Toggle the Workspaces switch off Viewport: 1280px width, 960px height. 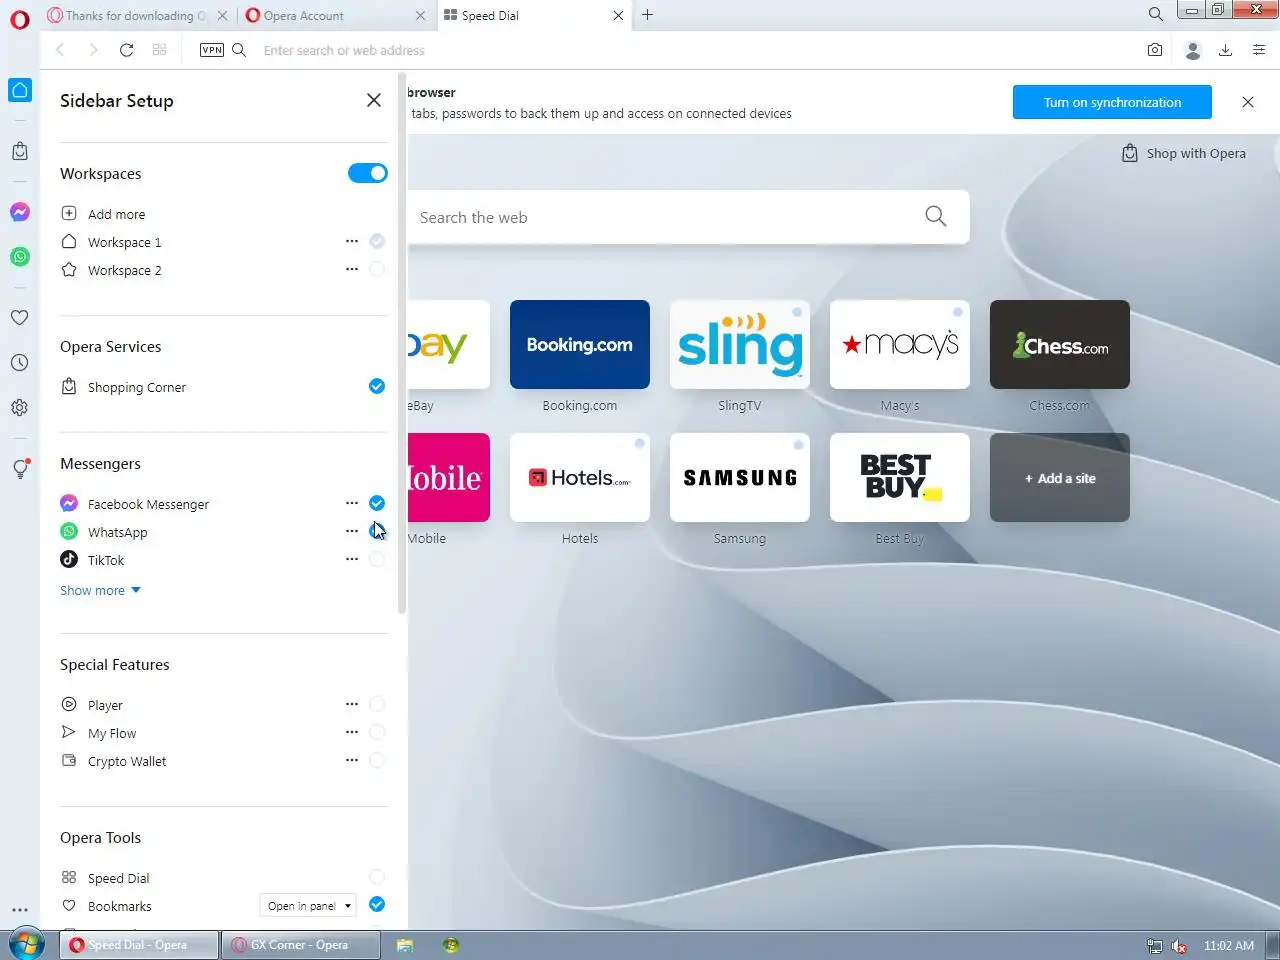coord(368,173)
